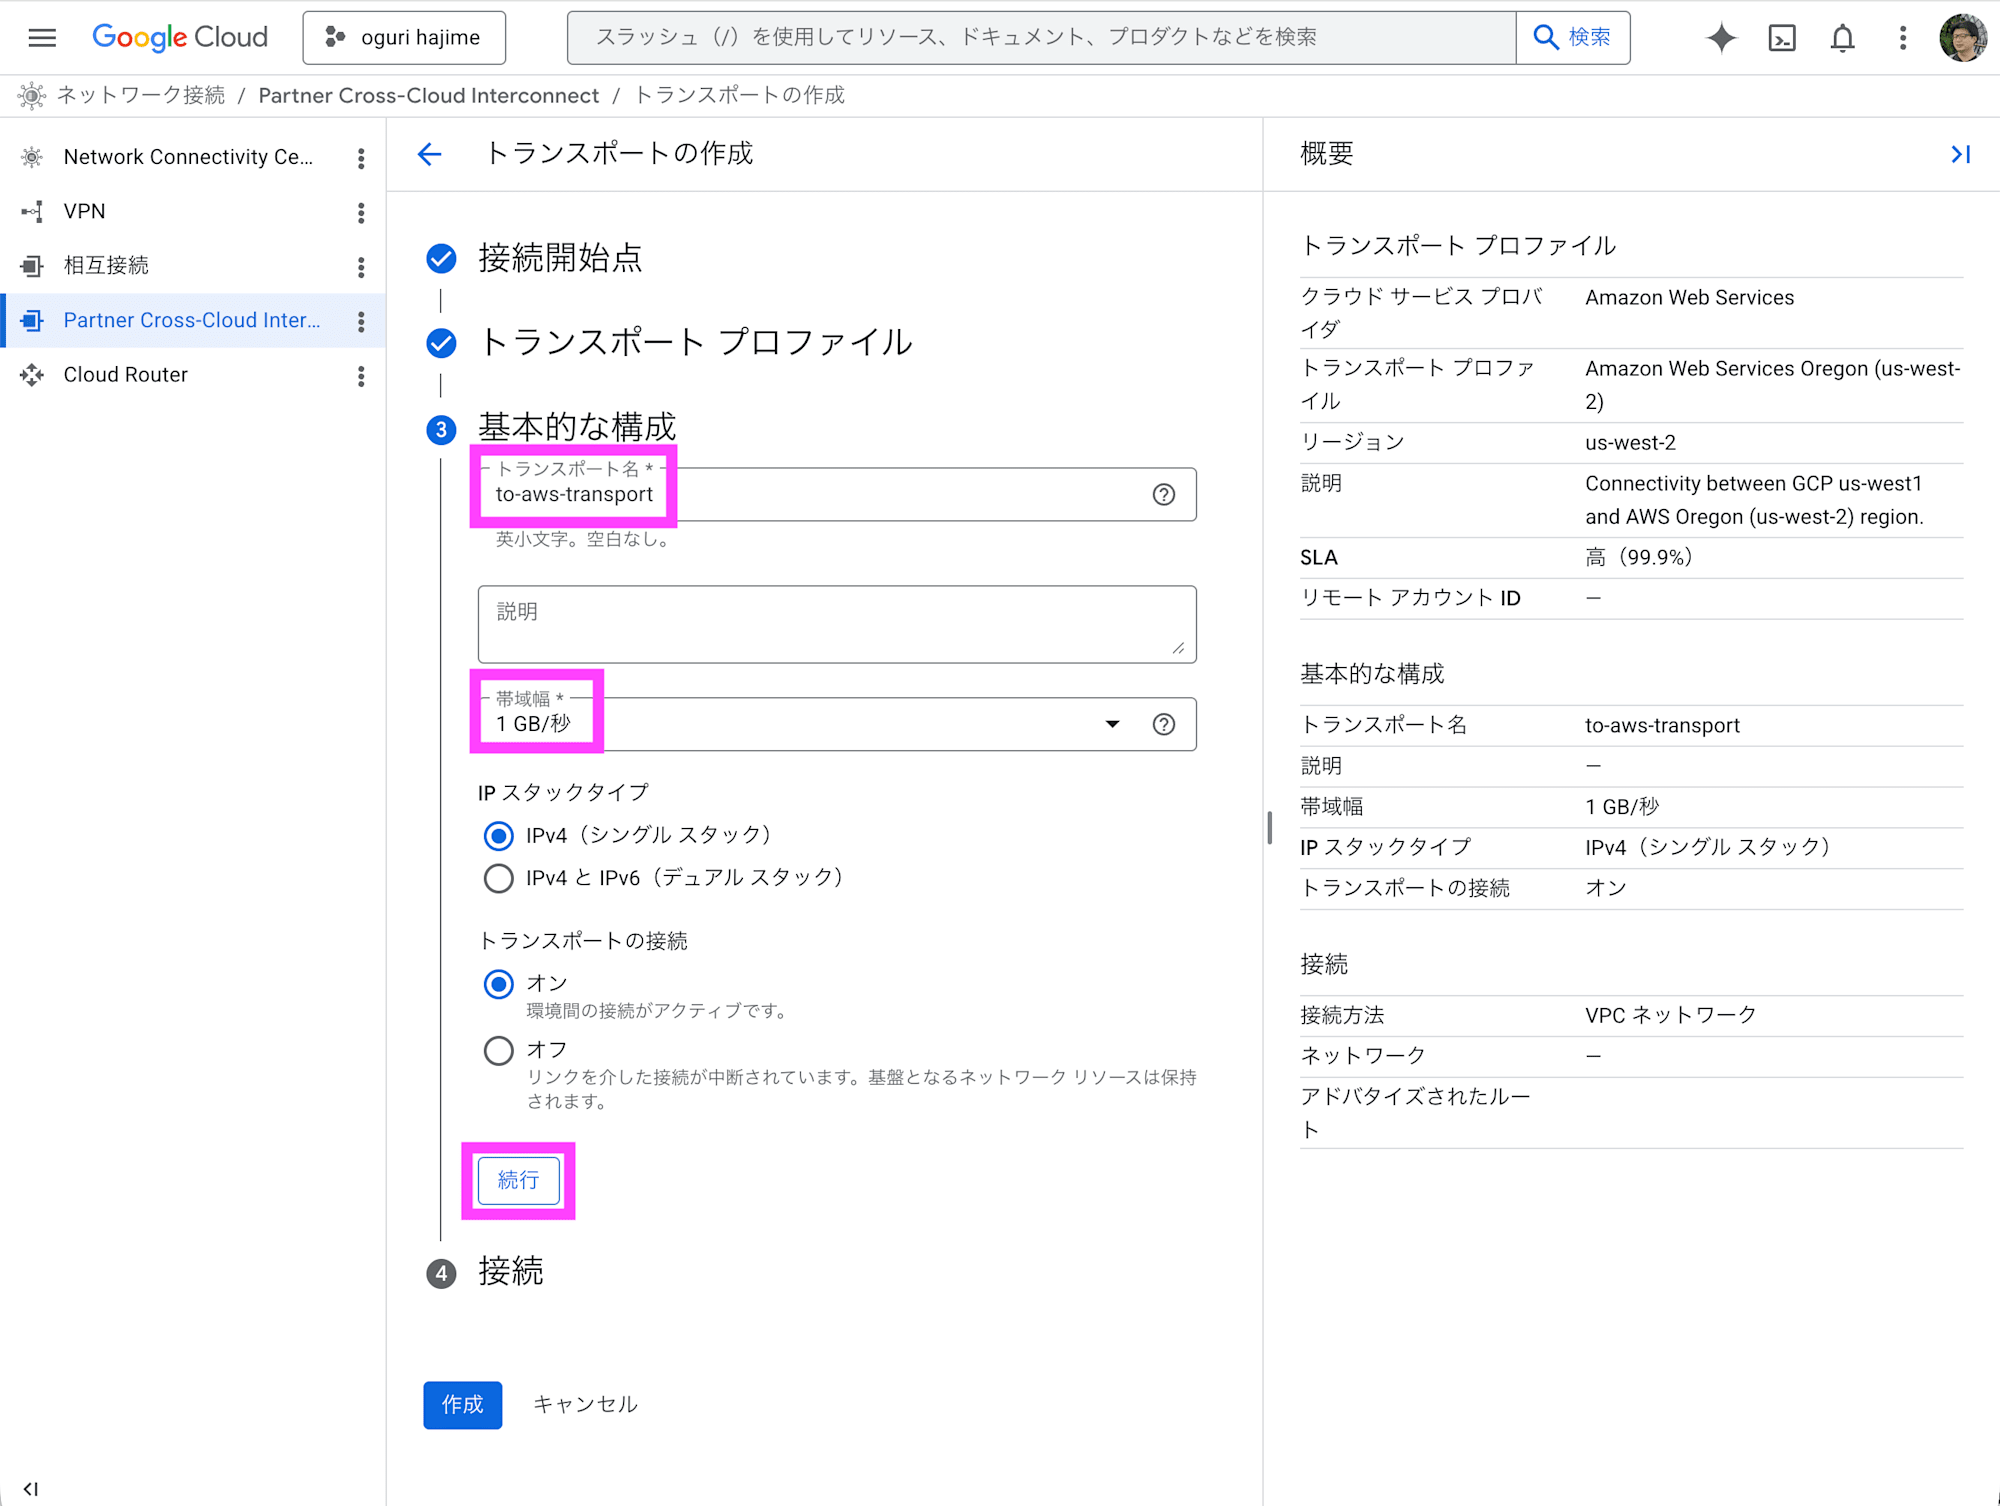
Task: Click the 作成 create button
Action: tap(462, 1404)
